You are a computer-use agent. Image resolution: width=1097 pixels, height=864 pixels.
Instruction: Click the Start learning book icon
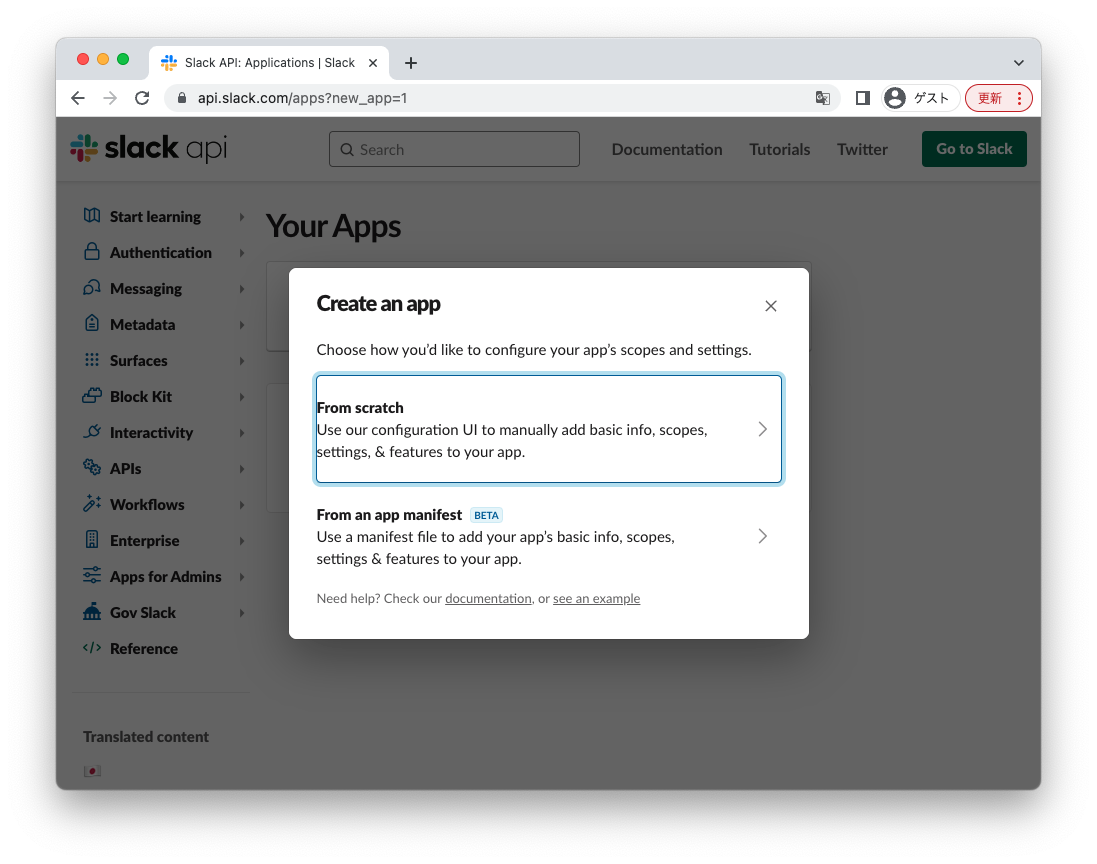point(92,215)
